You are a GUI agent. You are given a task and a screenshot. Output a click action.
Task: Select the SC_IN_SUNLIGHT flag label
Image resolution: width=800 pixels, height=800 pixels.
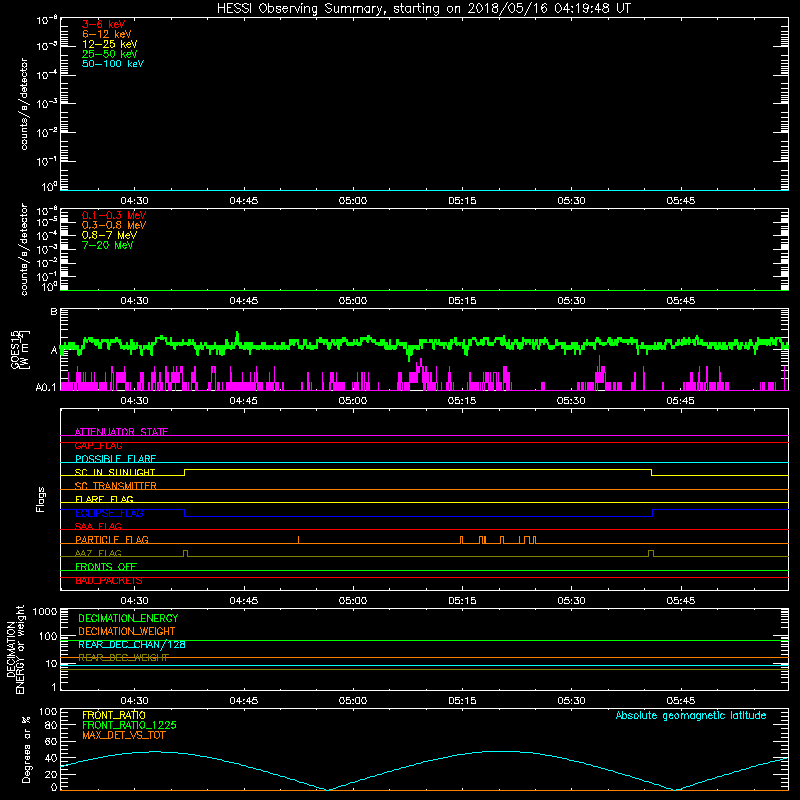[x=115, y=472]
